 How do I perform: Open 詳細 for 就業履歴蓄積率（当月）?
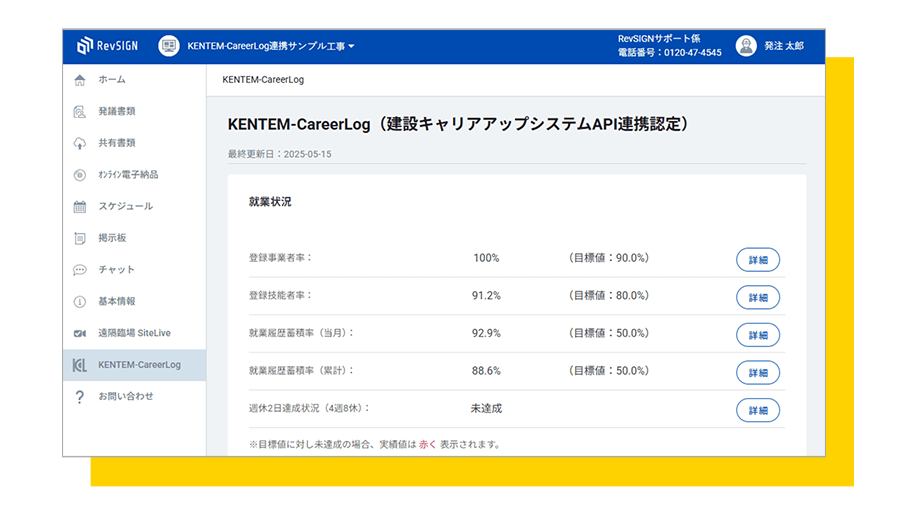757,335
